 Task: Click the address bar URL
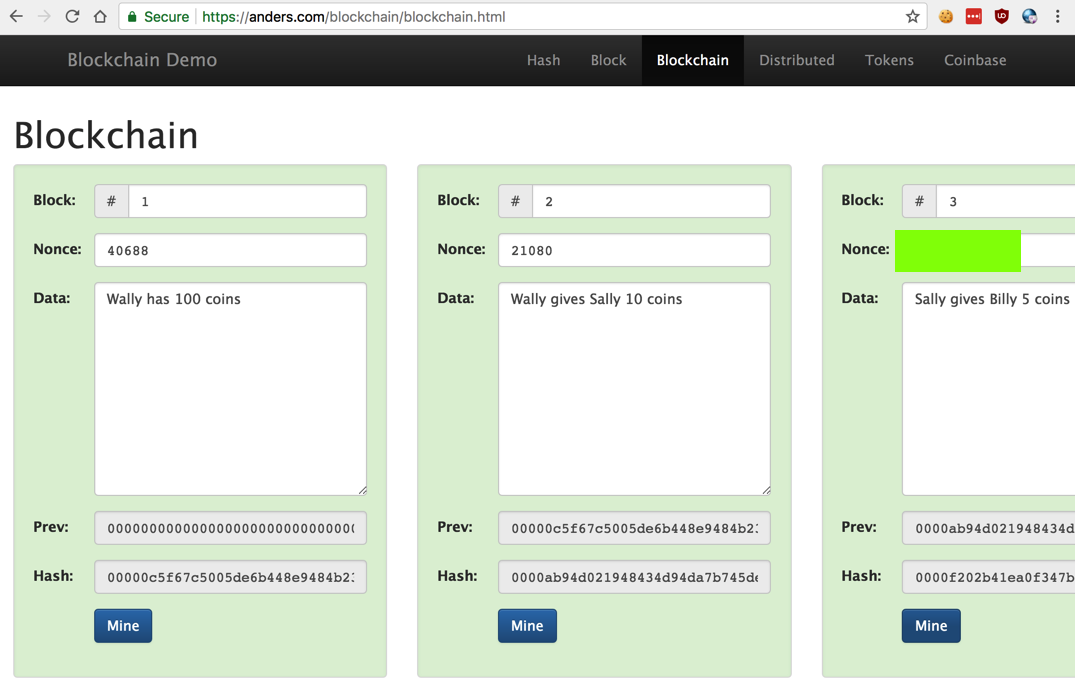(354, 16)
